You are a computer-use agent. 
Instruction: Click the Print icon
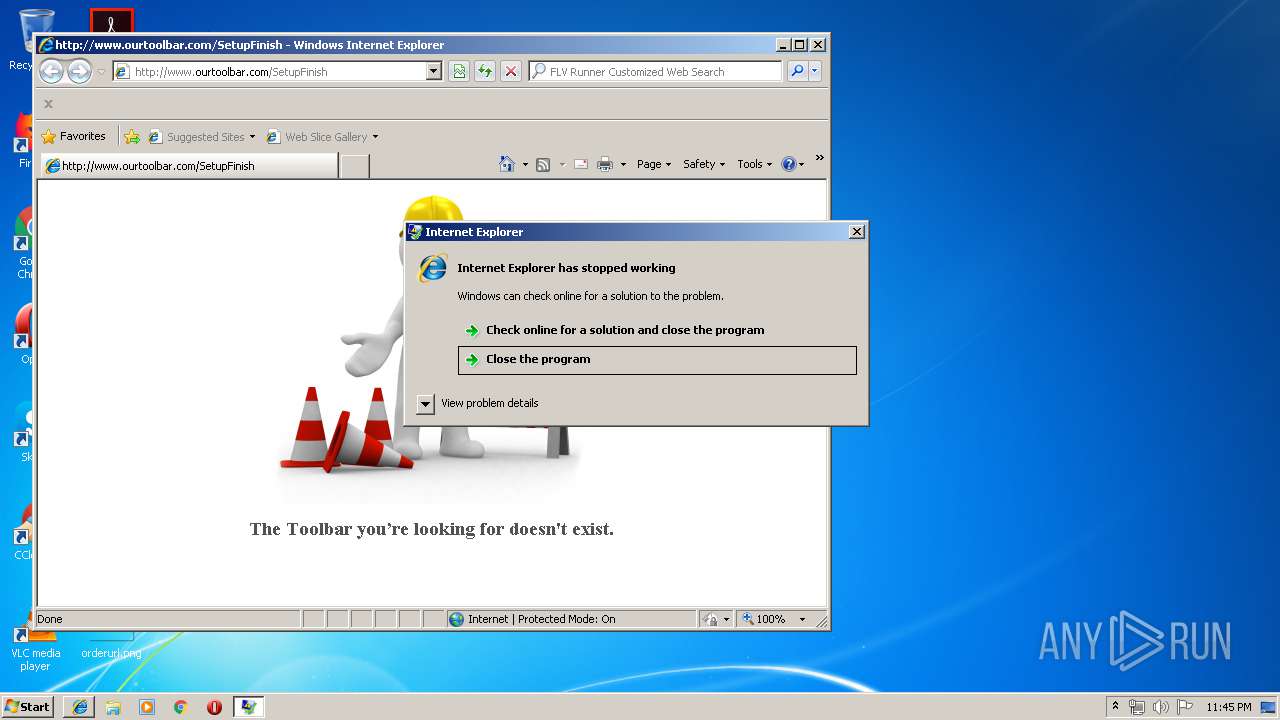pos(605,164)
